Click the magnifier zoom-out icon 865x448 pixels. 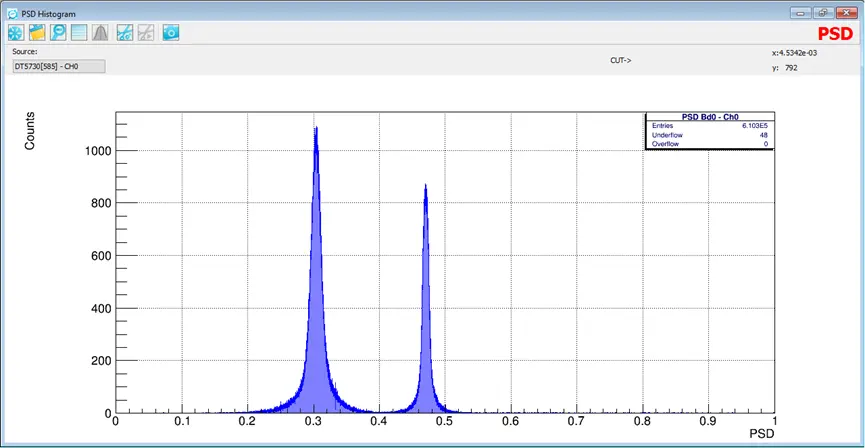click(58, 33)
